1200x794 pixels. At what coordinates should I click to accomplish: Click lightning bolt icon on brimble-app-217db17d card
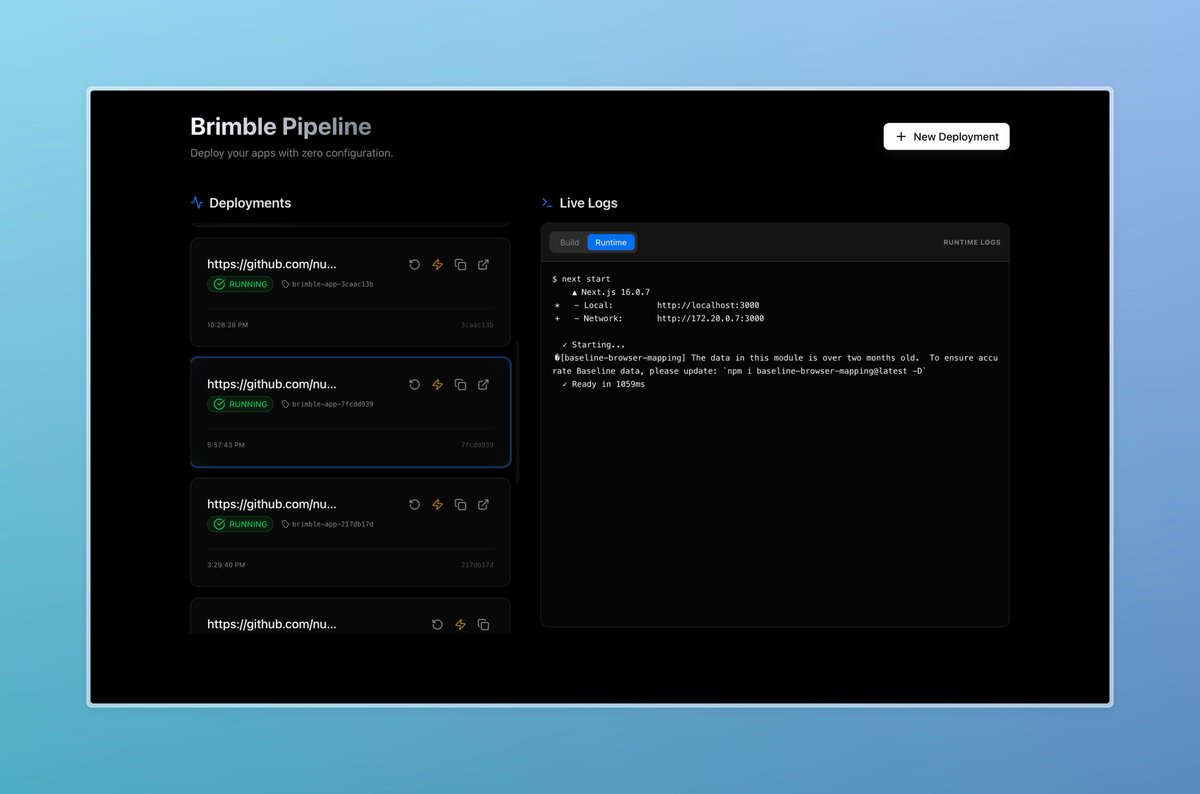(437, 504)
